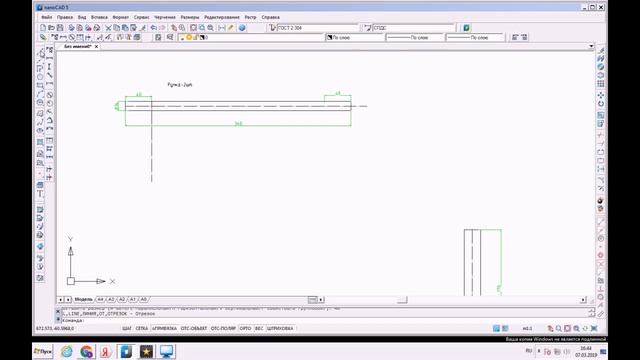Image resolution: width=640 pixels, height=360 pixels.
Task: Open the СПДС dimension style dropdown
Action: click(413, 28)
